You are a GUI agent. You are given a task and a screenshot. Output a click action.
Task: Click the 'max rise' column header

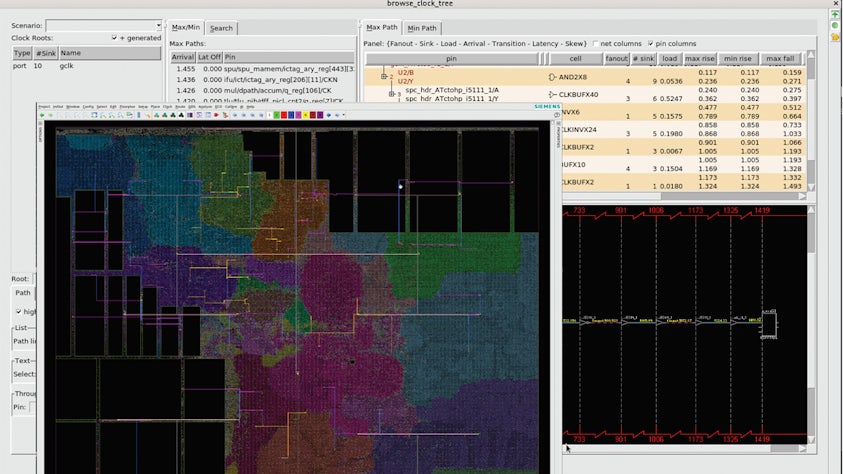(x=699, y=59)
